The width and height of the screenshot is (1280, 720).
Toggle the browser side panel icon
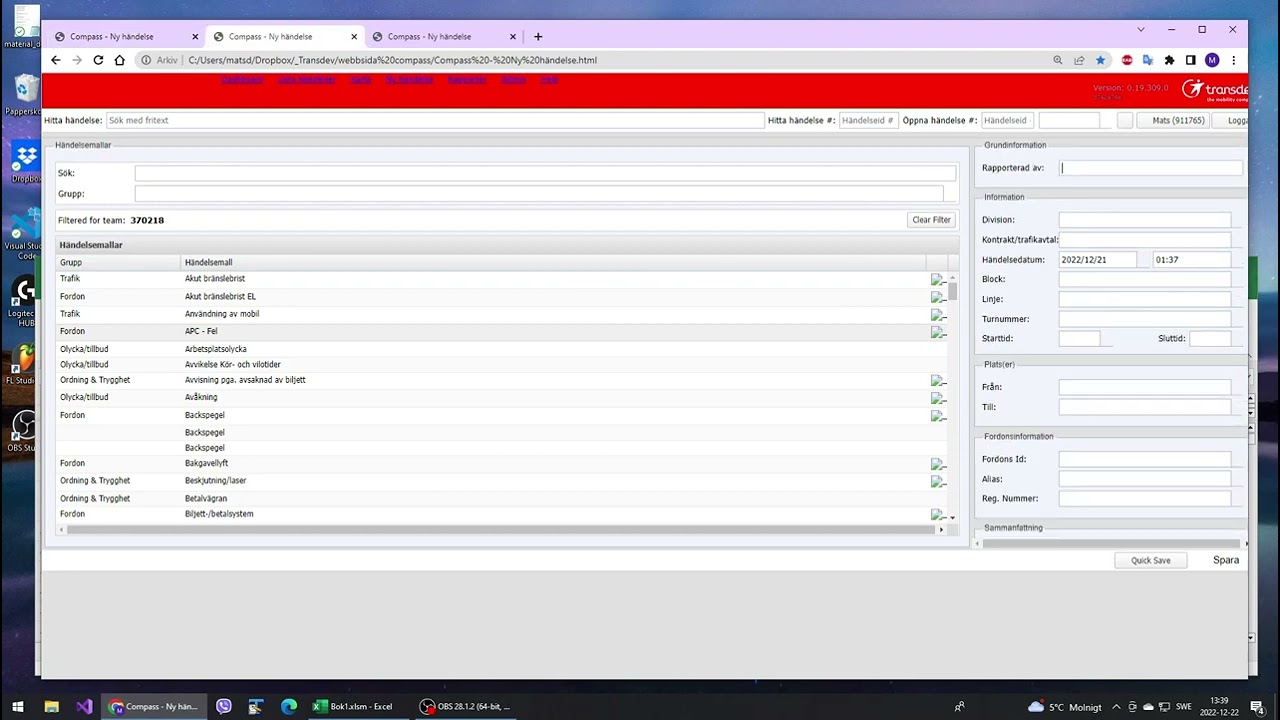1191,60
